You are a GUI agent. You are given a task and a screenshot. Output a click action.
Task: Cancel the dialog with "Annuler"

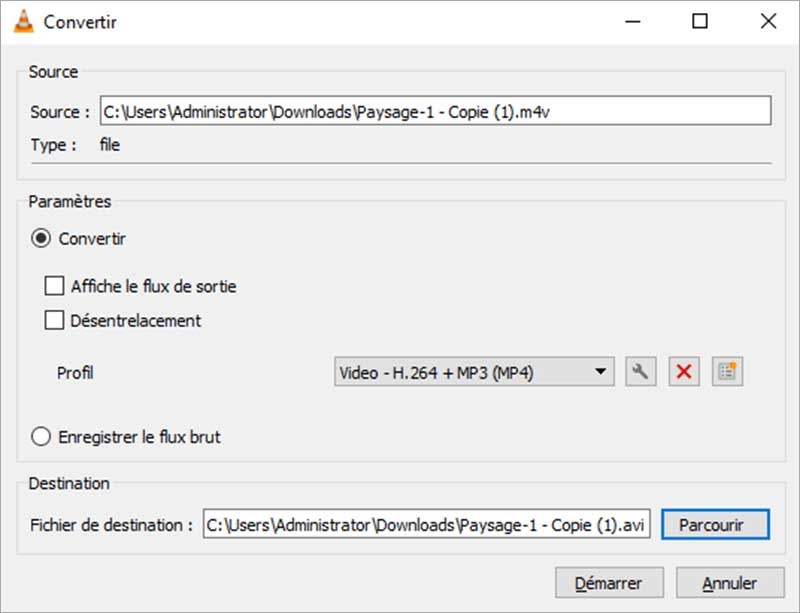(x=730, y=582)
